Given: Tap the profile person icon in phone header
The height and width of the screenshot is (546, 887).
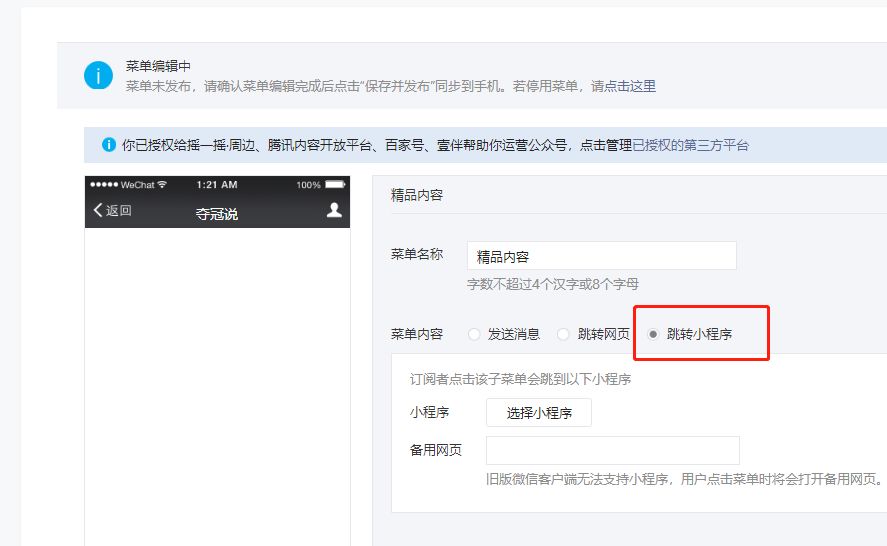Looking at the screenshot, I should 334,210.
